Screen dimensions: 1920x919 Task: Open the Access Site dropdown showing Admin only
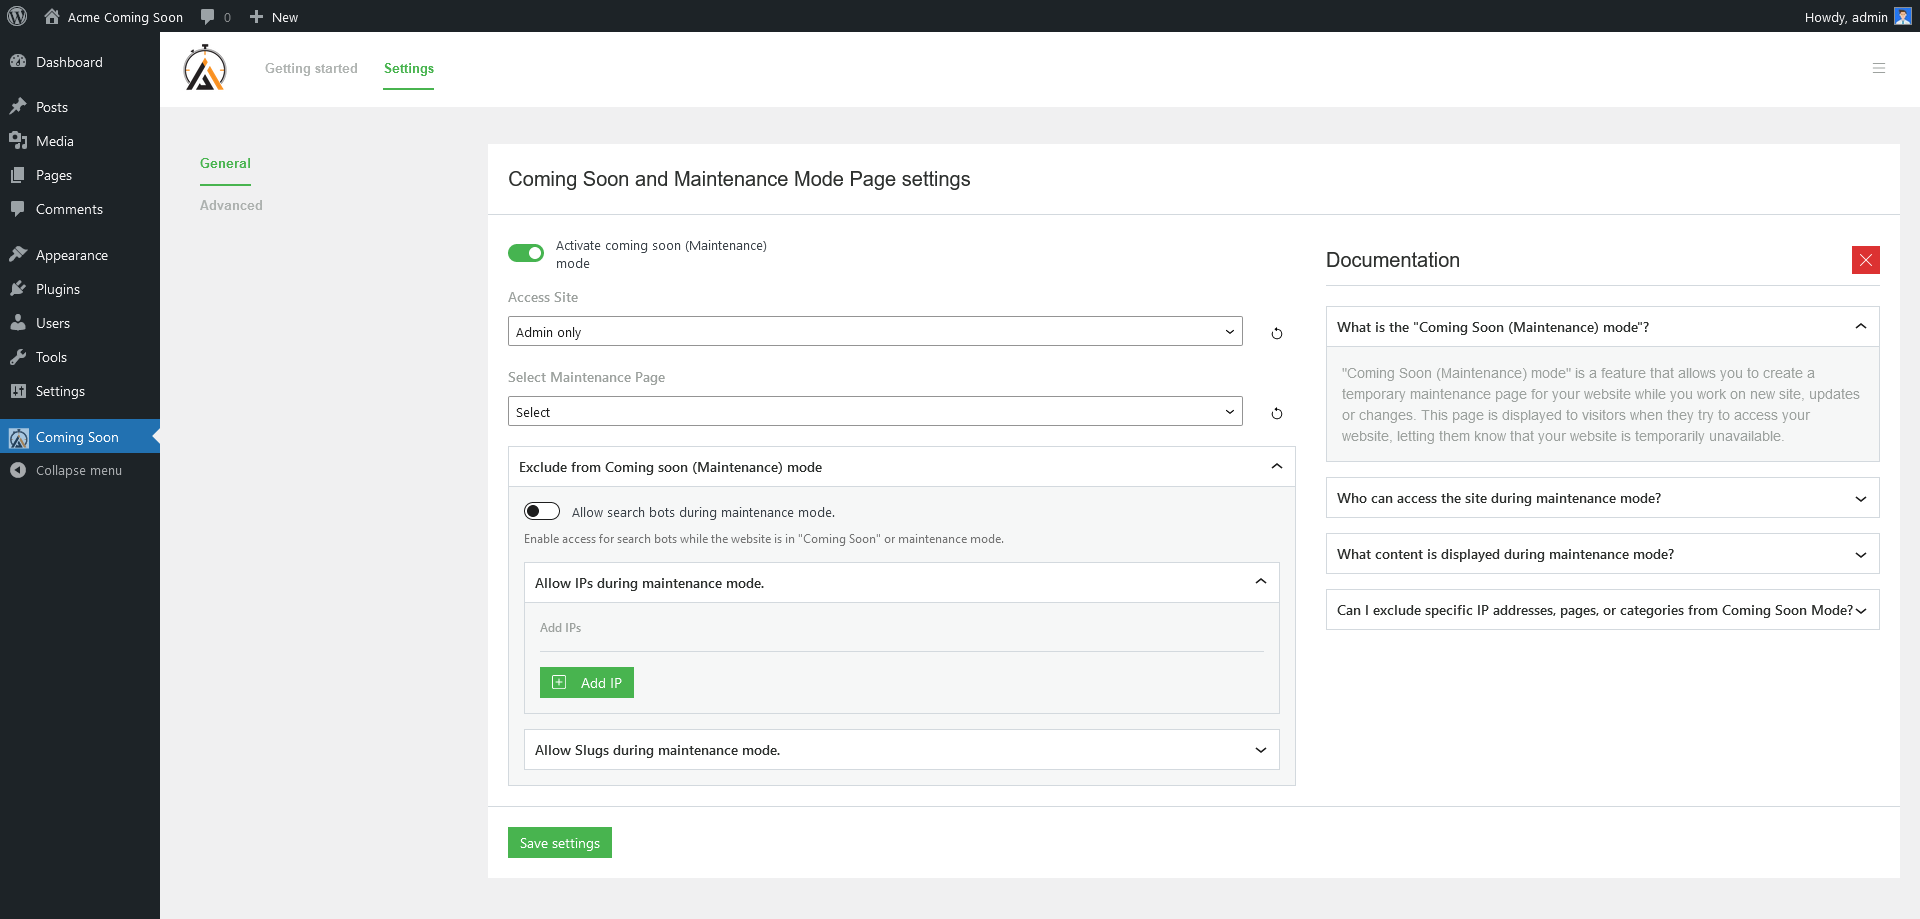875,331
